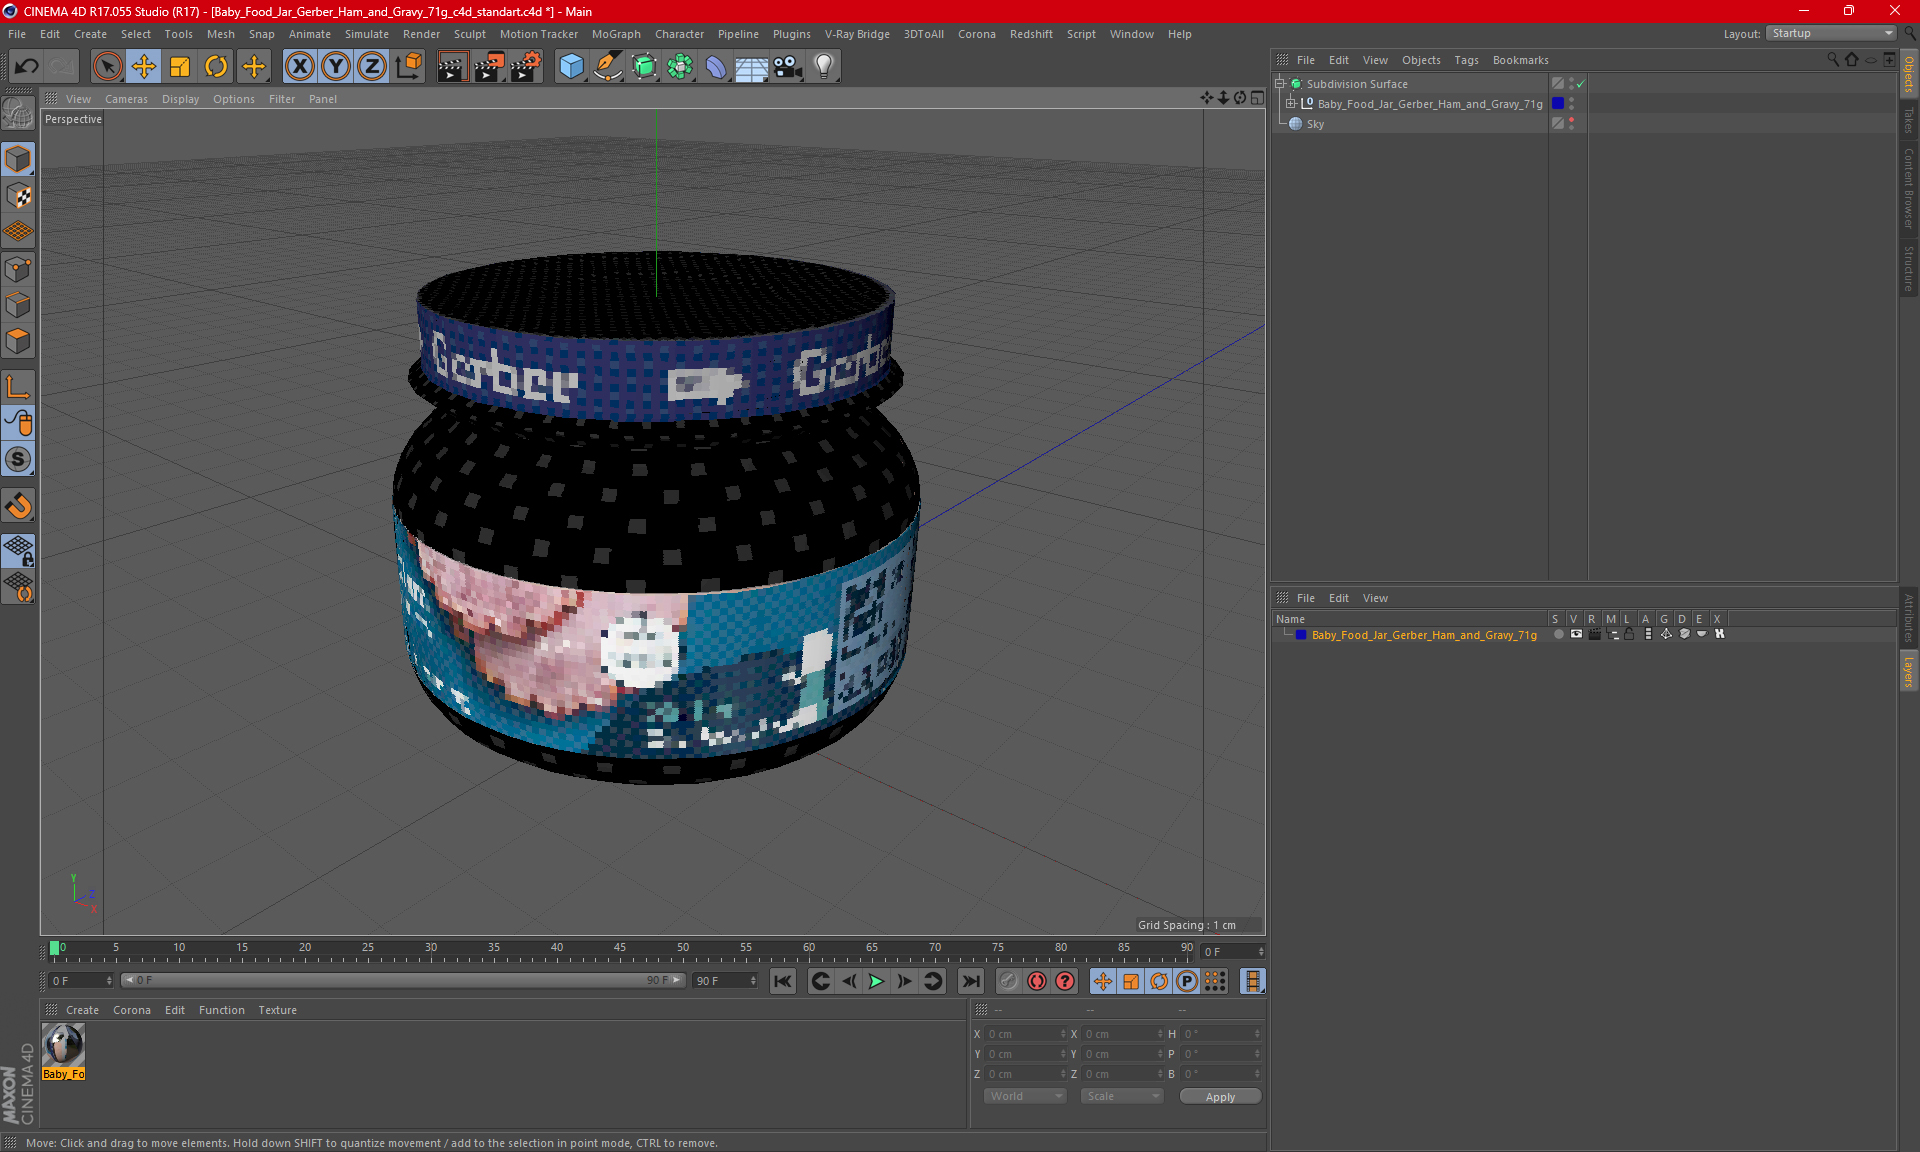The width and height of the screenshot is (1920, 1152).
Task: Expand the Baby_Food_Jar object hierarchy
Action: tap(1291, 104)
